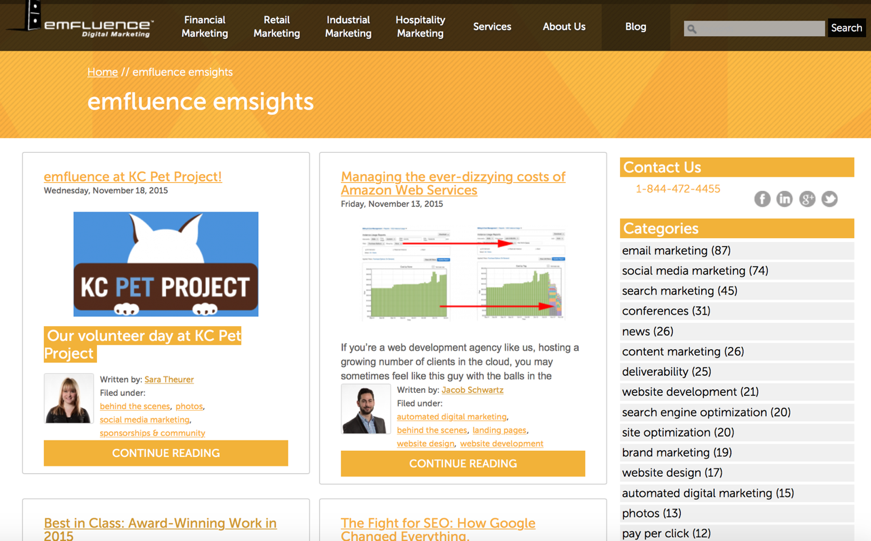Click Jacob Schwartz's author photo

click(365, 409)
